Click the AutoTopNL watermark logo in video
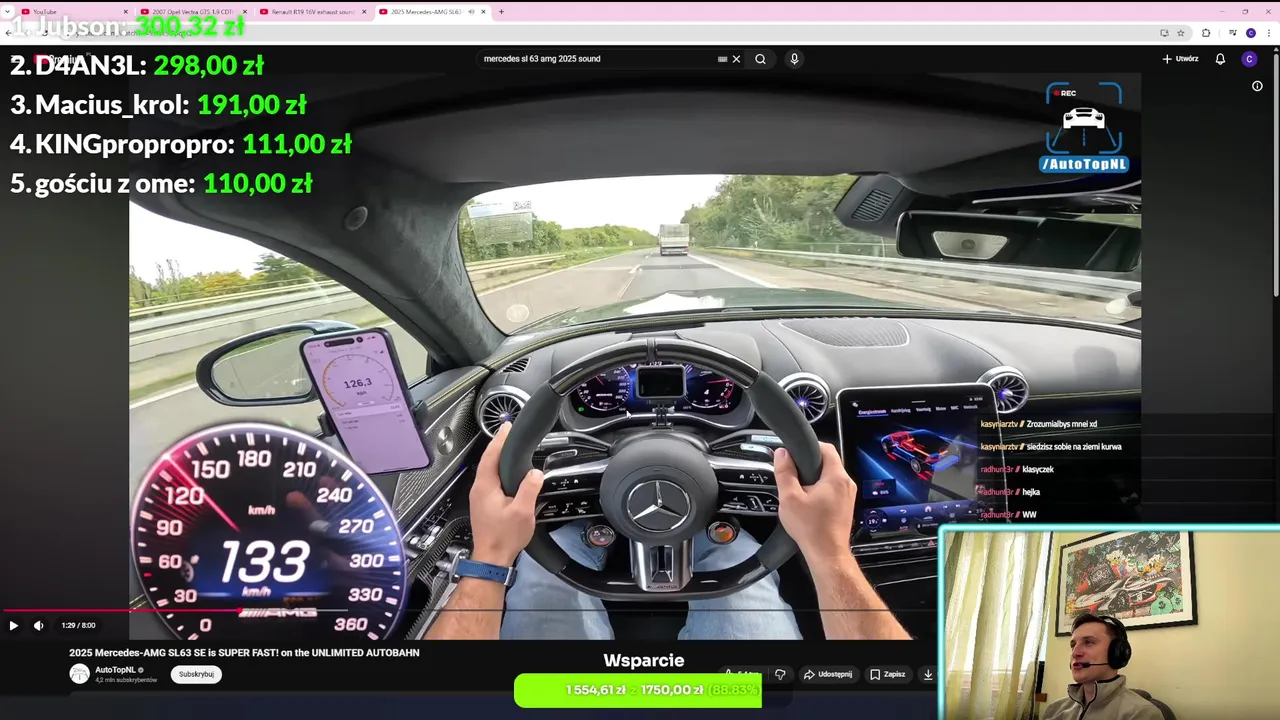The width and height of the screenshot is (1280, 720). [x=1084, y=128]
